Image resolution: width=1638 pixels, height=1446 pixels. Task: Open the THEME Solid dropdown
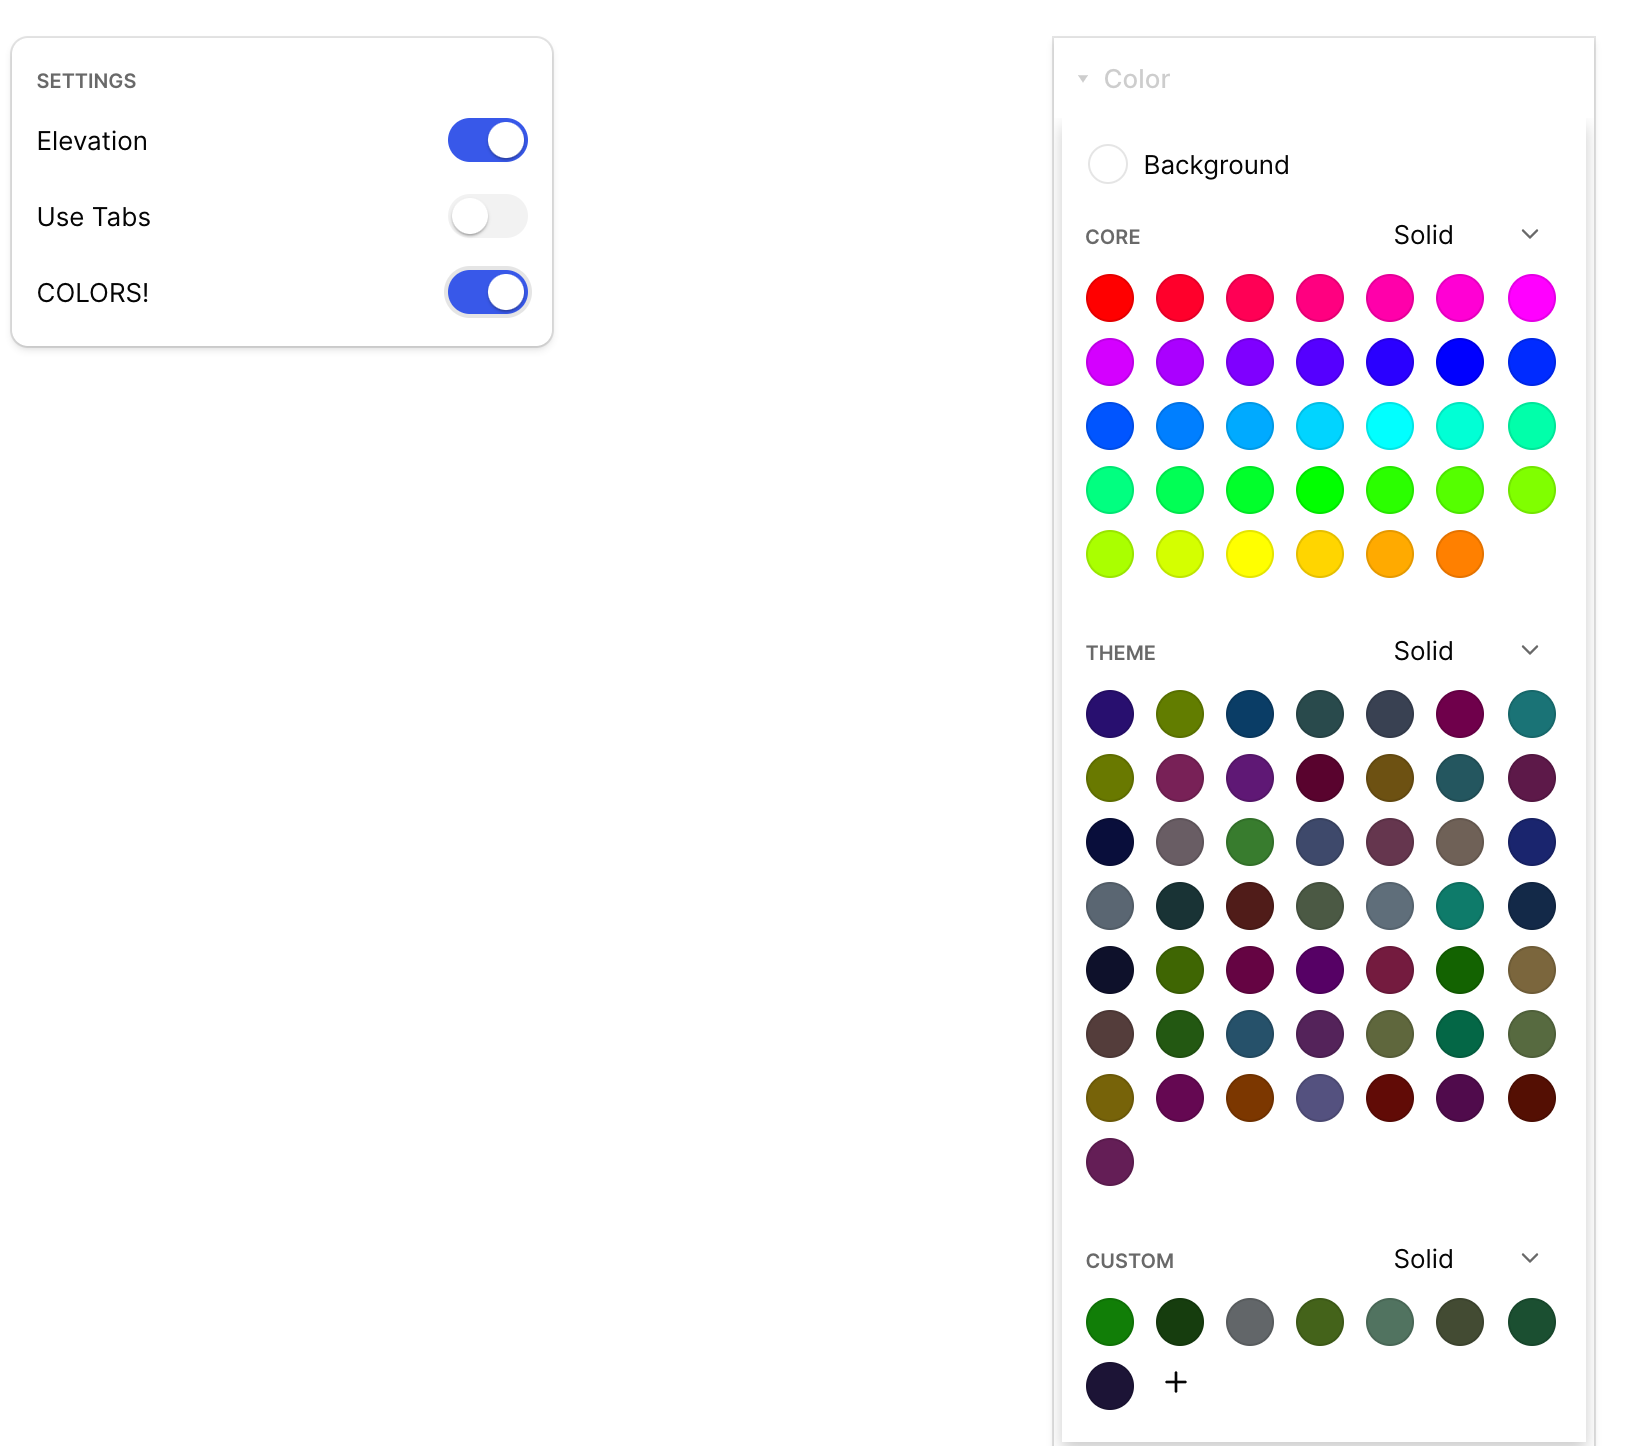coord(1529,650)
